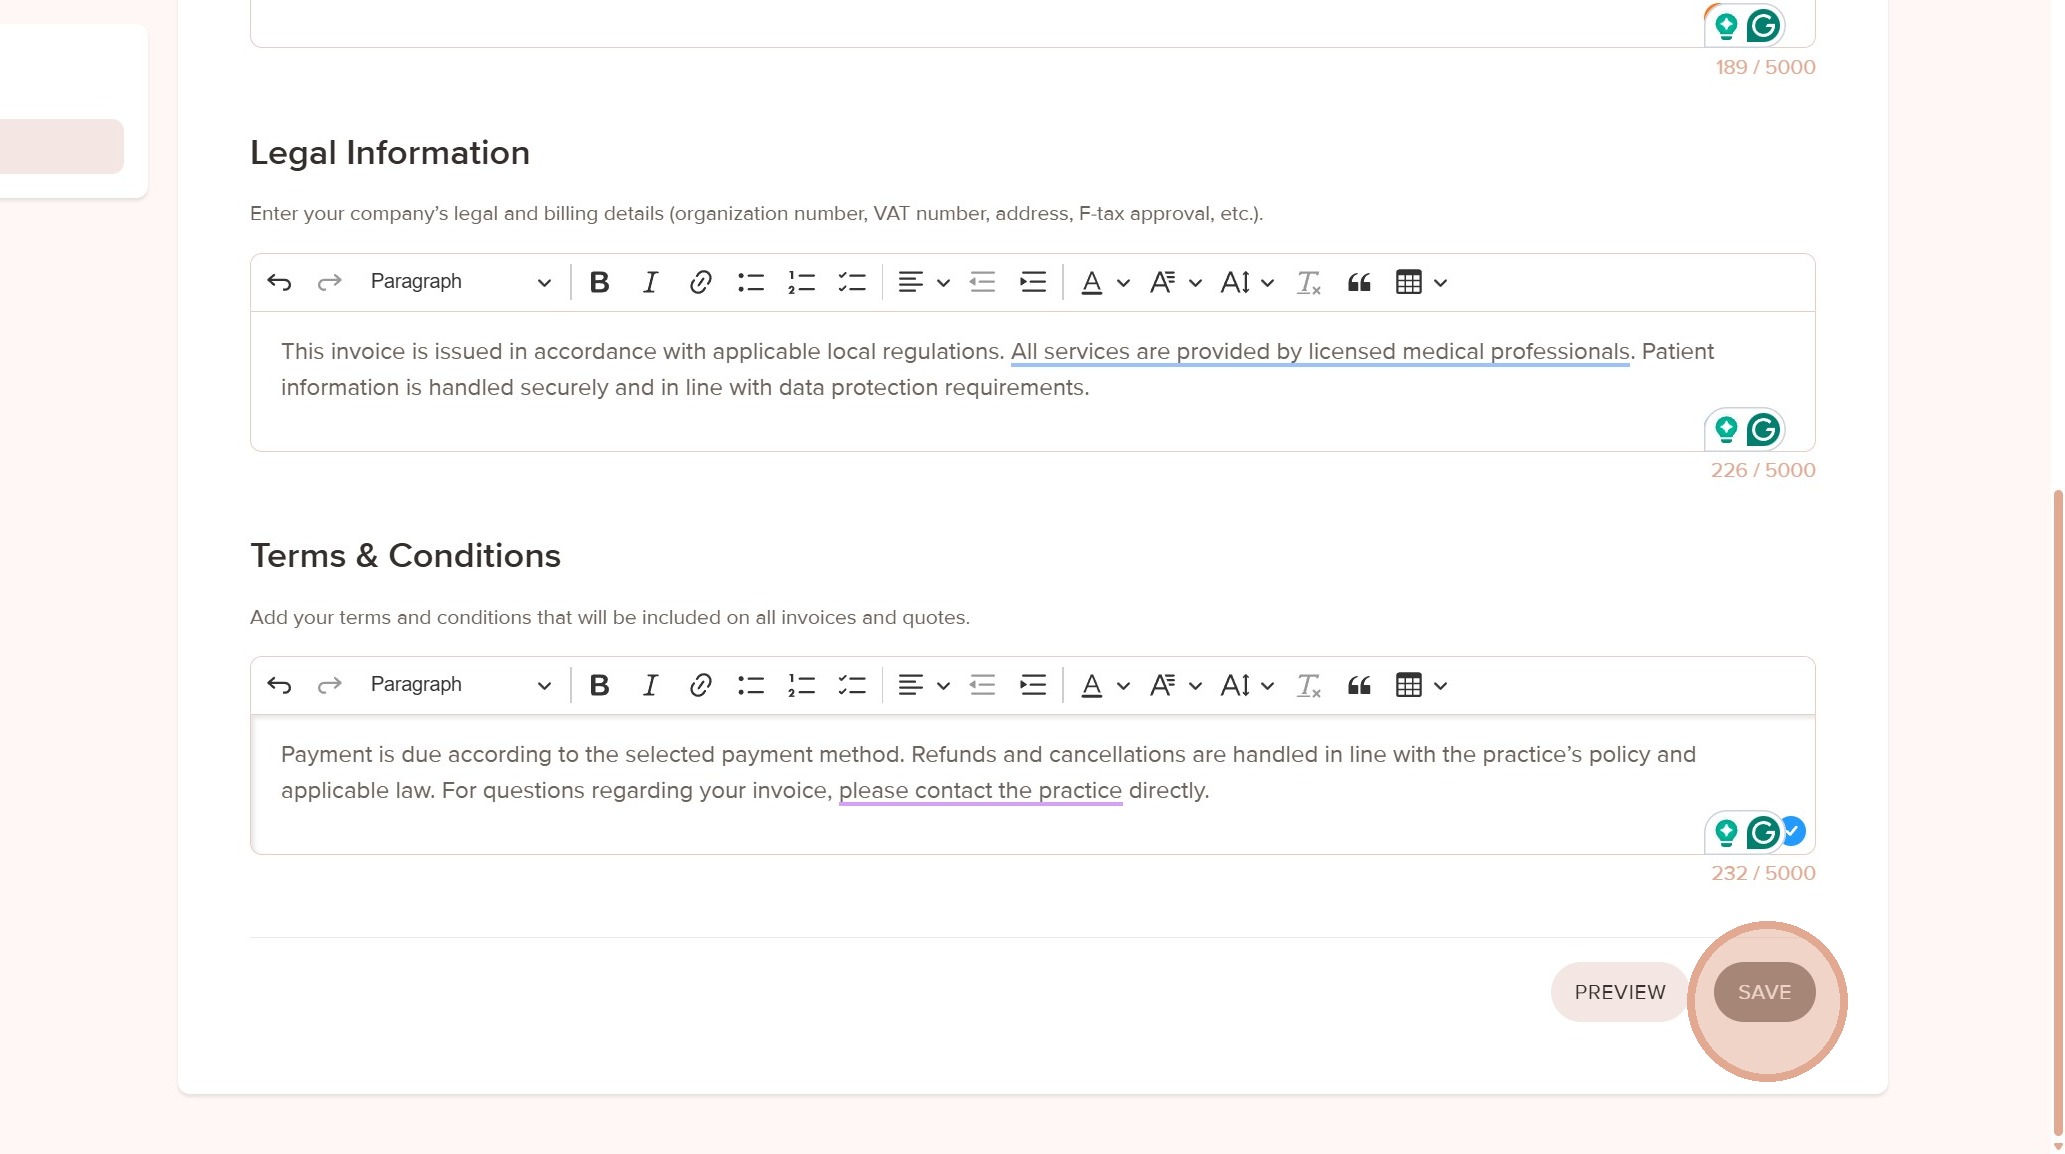Image resolution: width=2065 pixels, height=1154 pixels.
Task: Open Grammarly button in Legal Information editor
Action: (1763, 430)
